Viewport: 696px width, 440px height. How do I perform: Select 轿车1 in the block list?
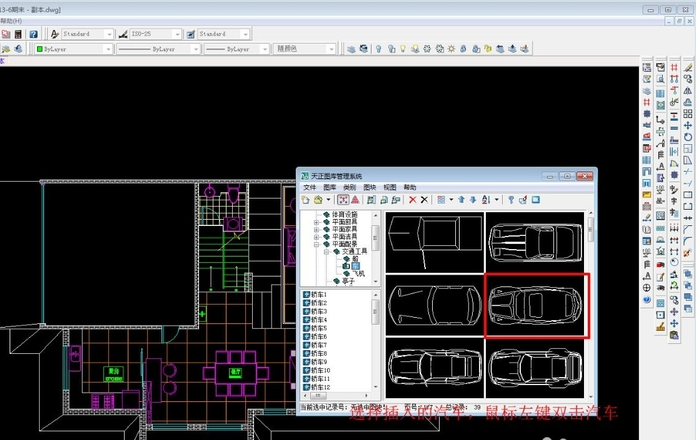pyautogui.click(x=319, y=294)
